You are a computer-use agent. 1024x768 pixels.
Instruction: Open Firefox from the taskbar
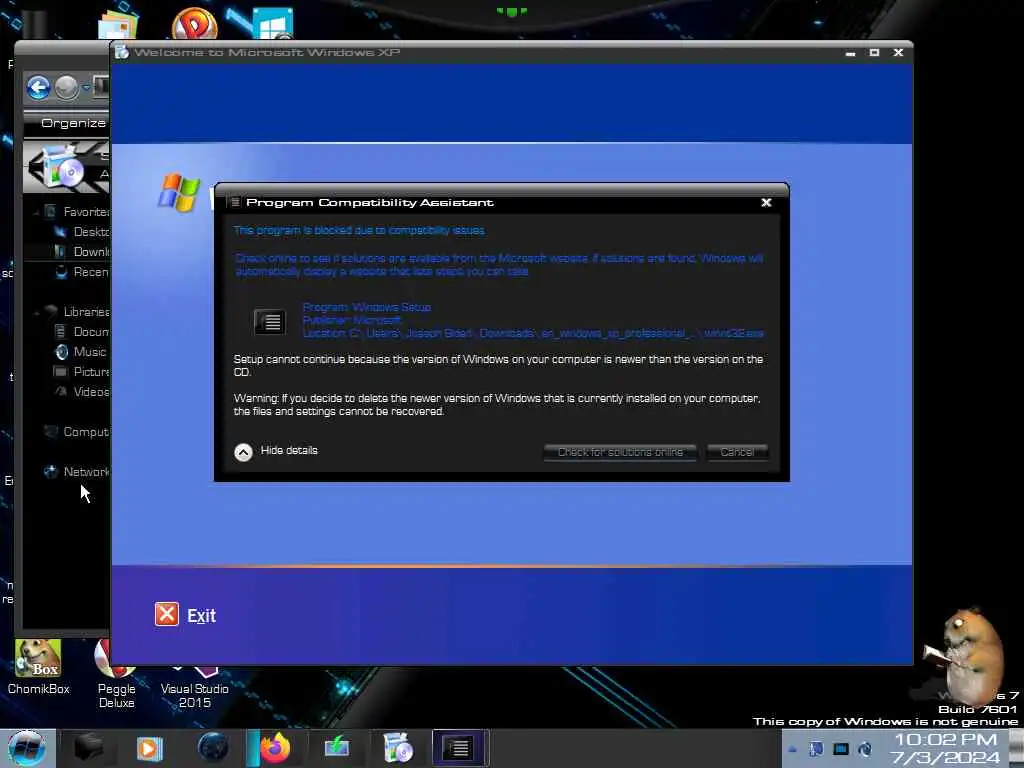275,748
